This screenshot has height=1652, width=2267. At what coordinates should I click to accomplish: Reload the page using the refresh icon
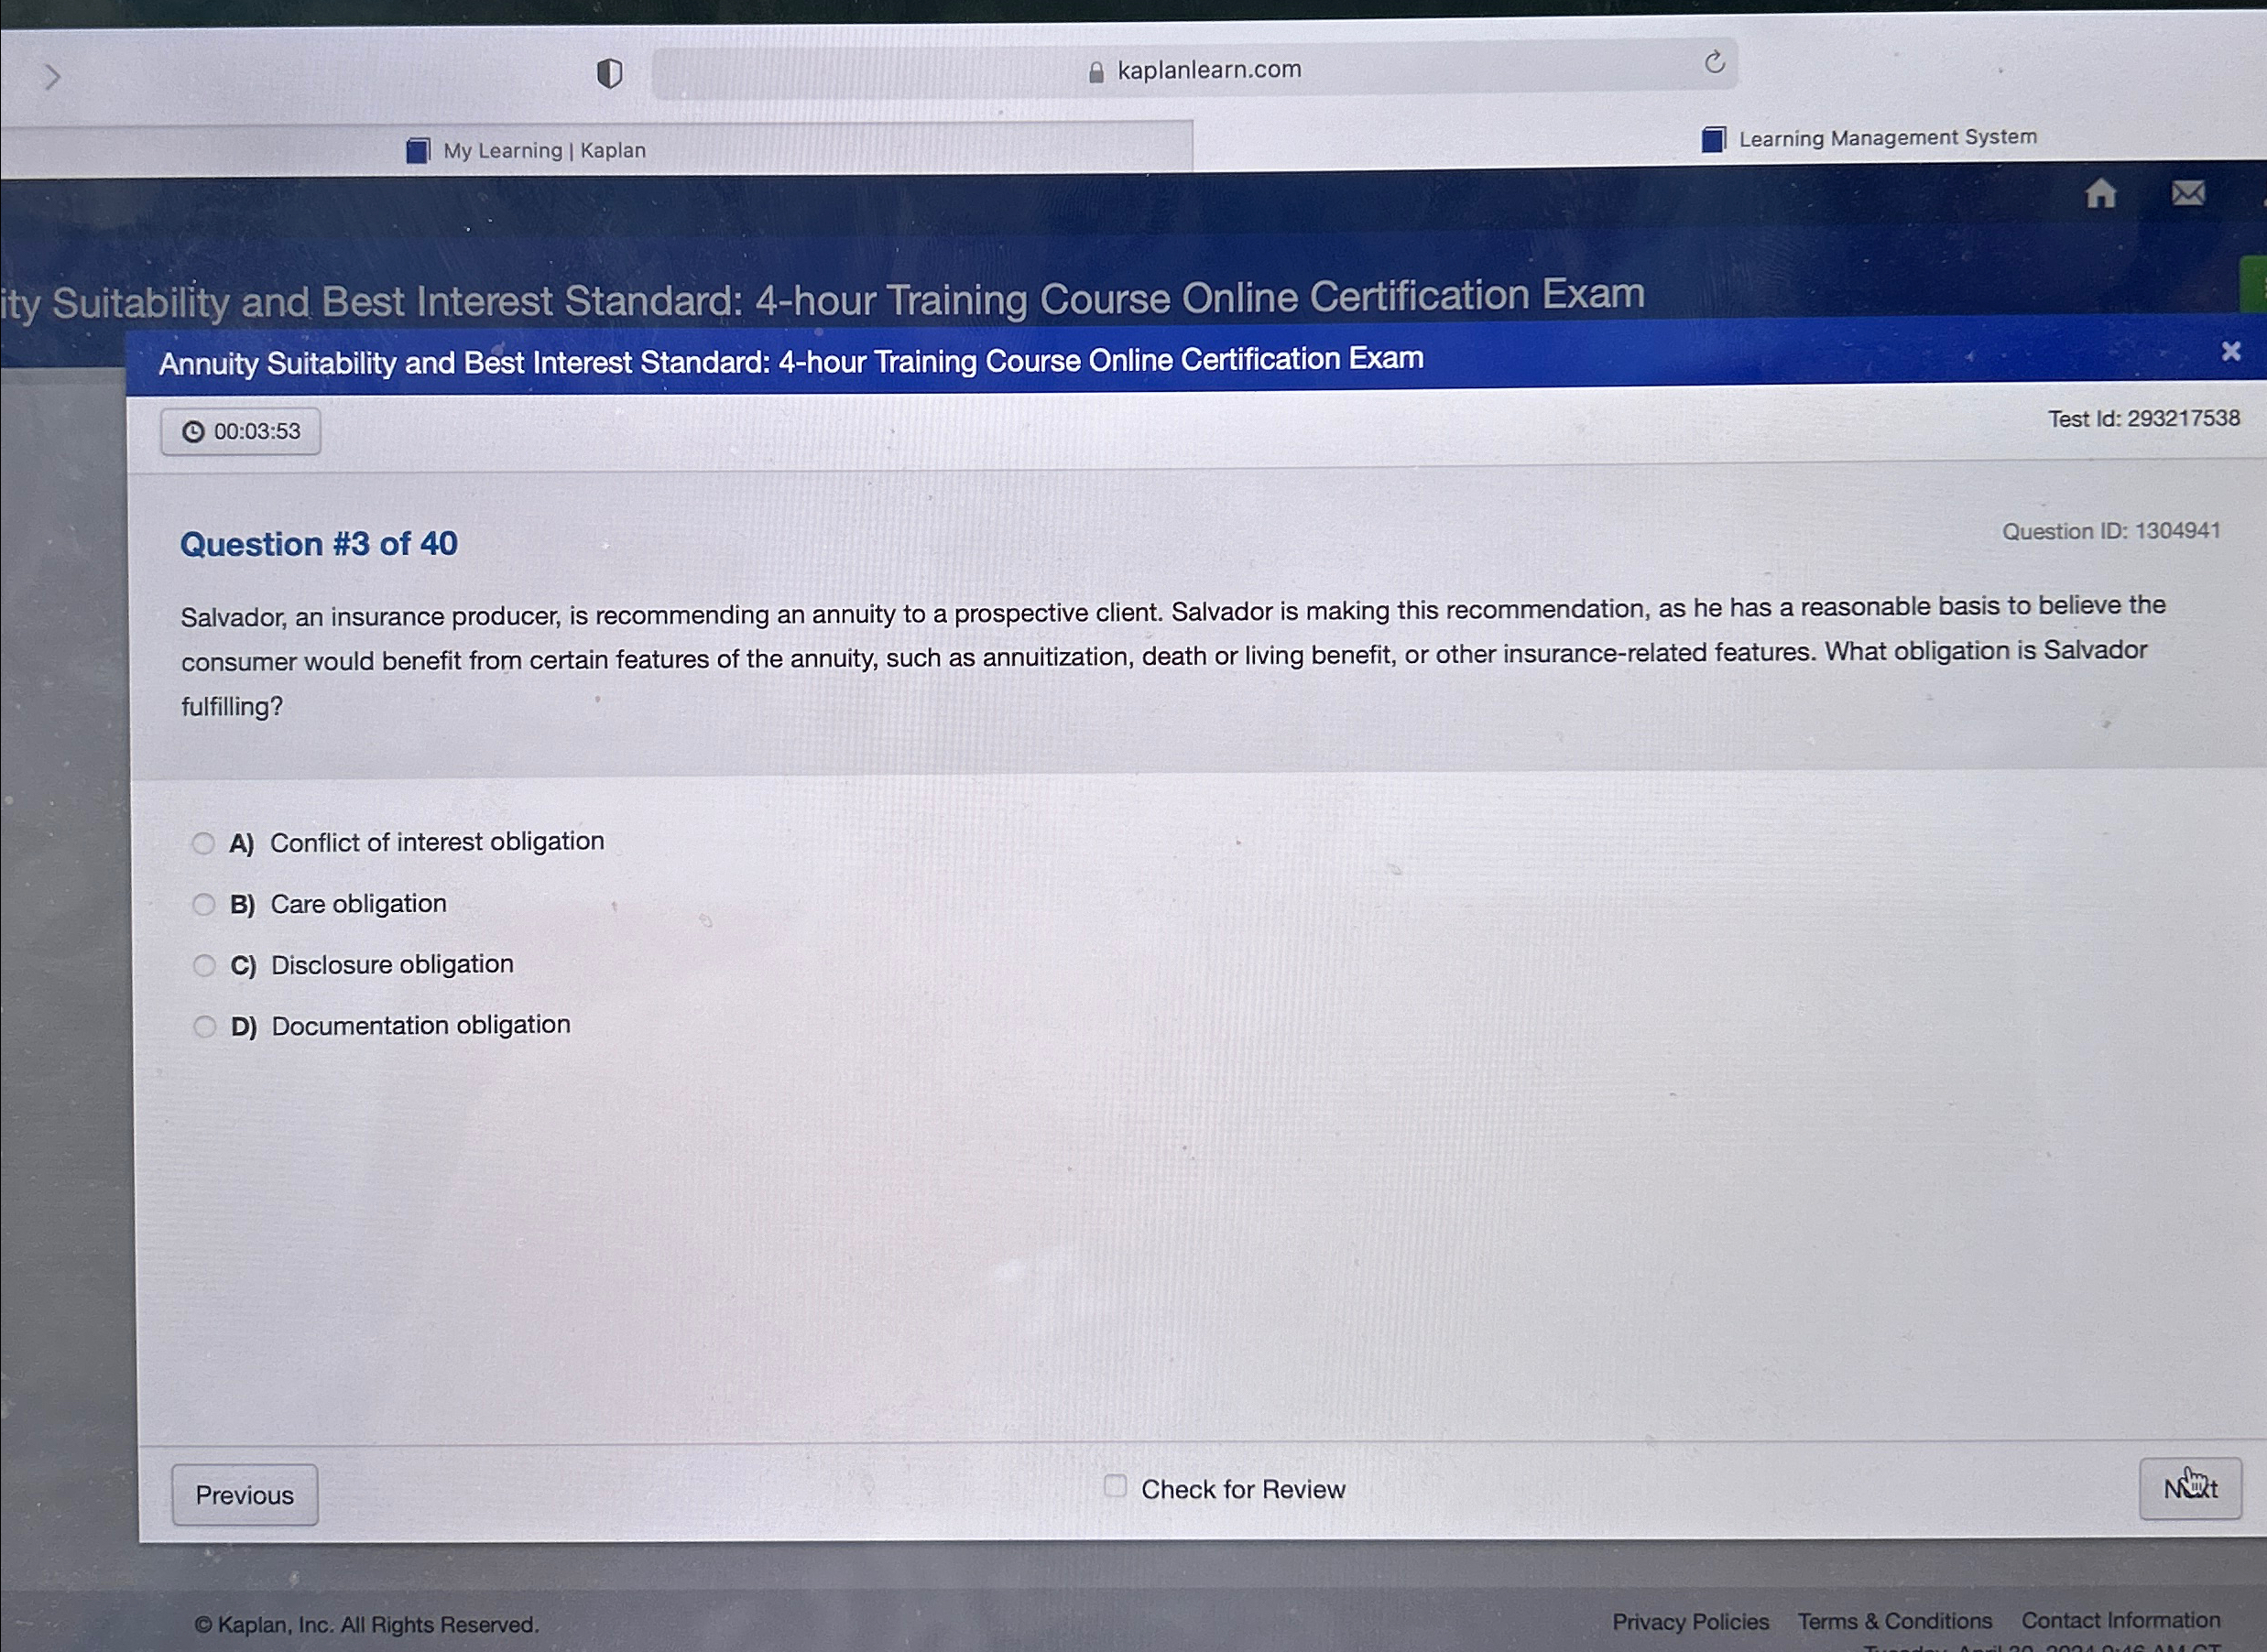(1714, 63)
